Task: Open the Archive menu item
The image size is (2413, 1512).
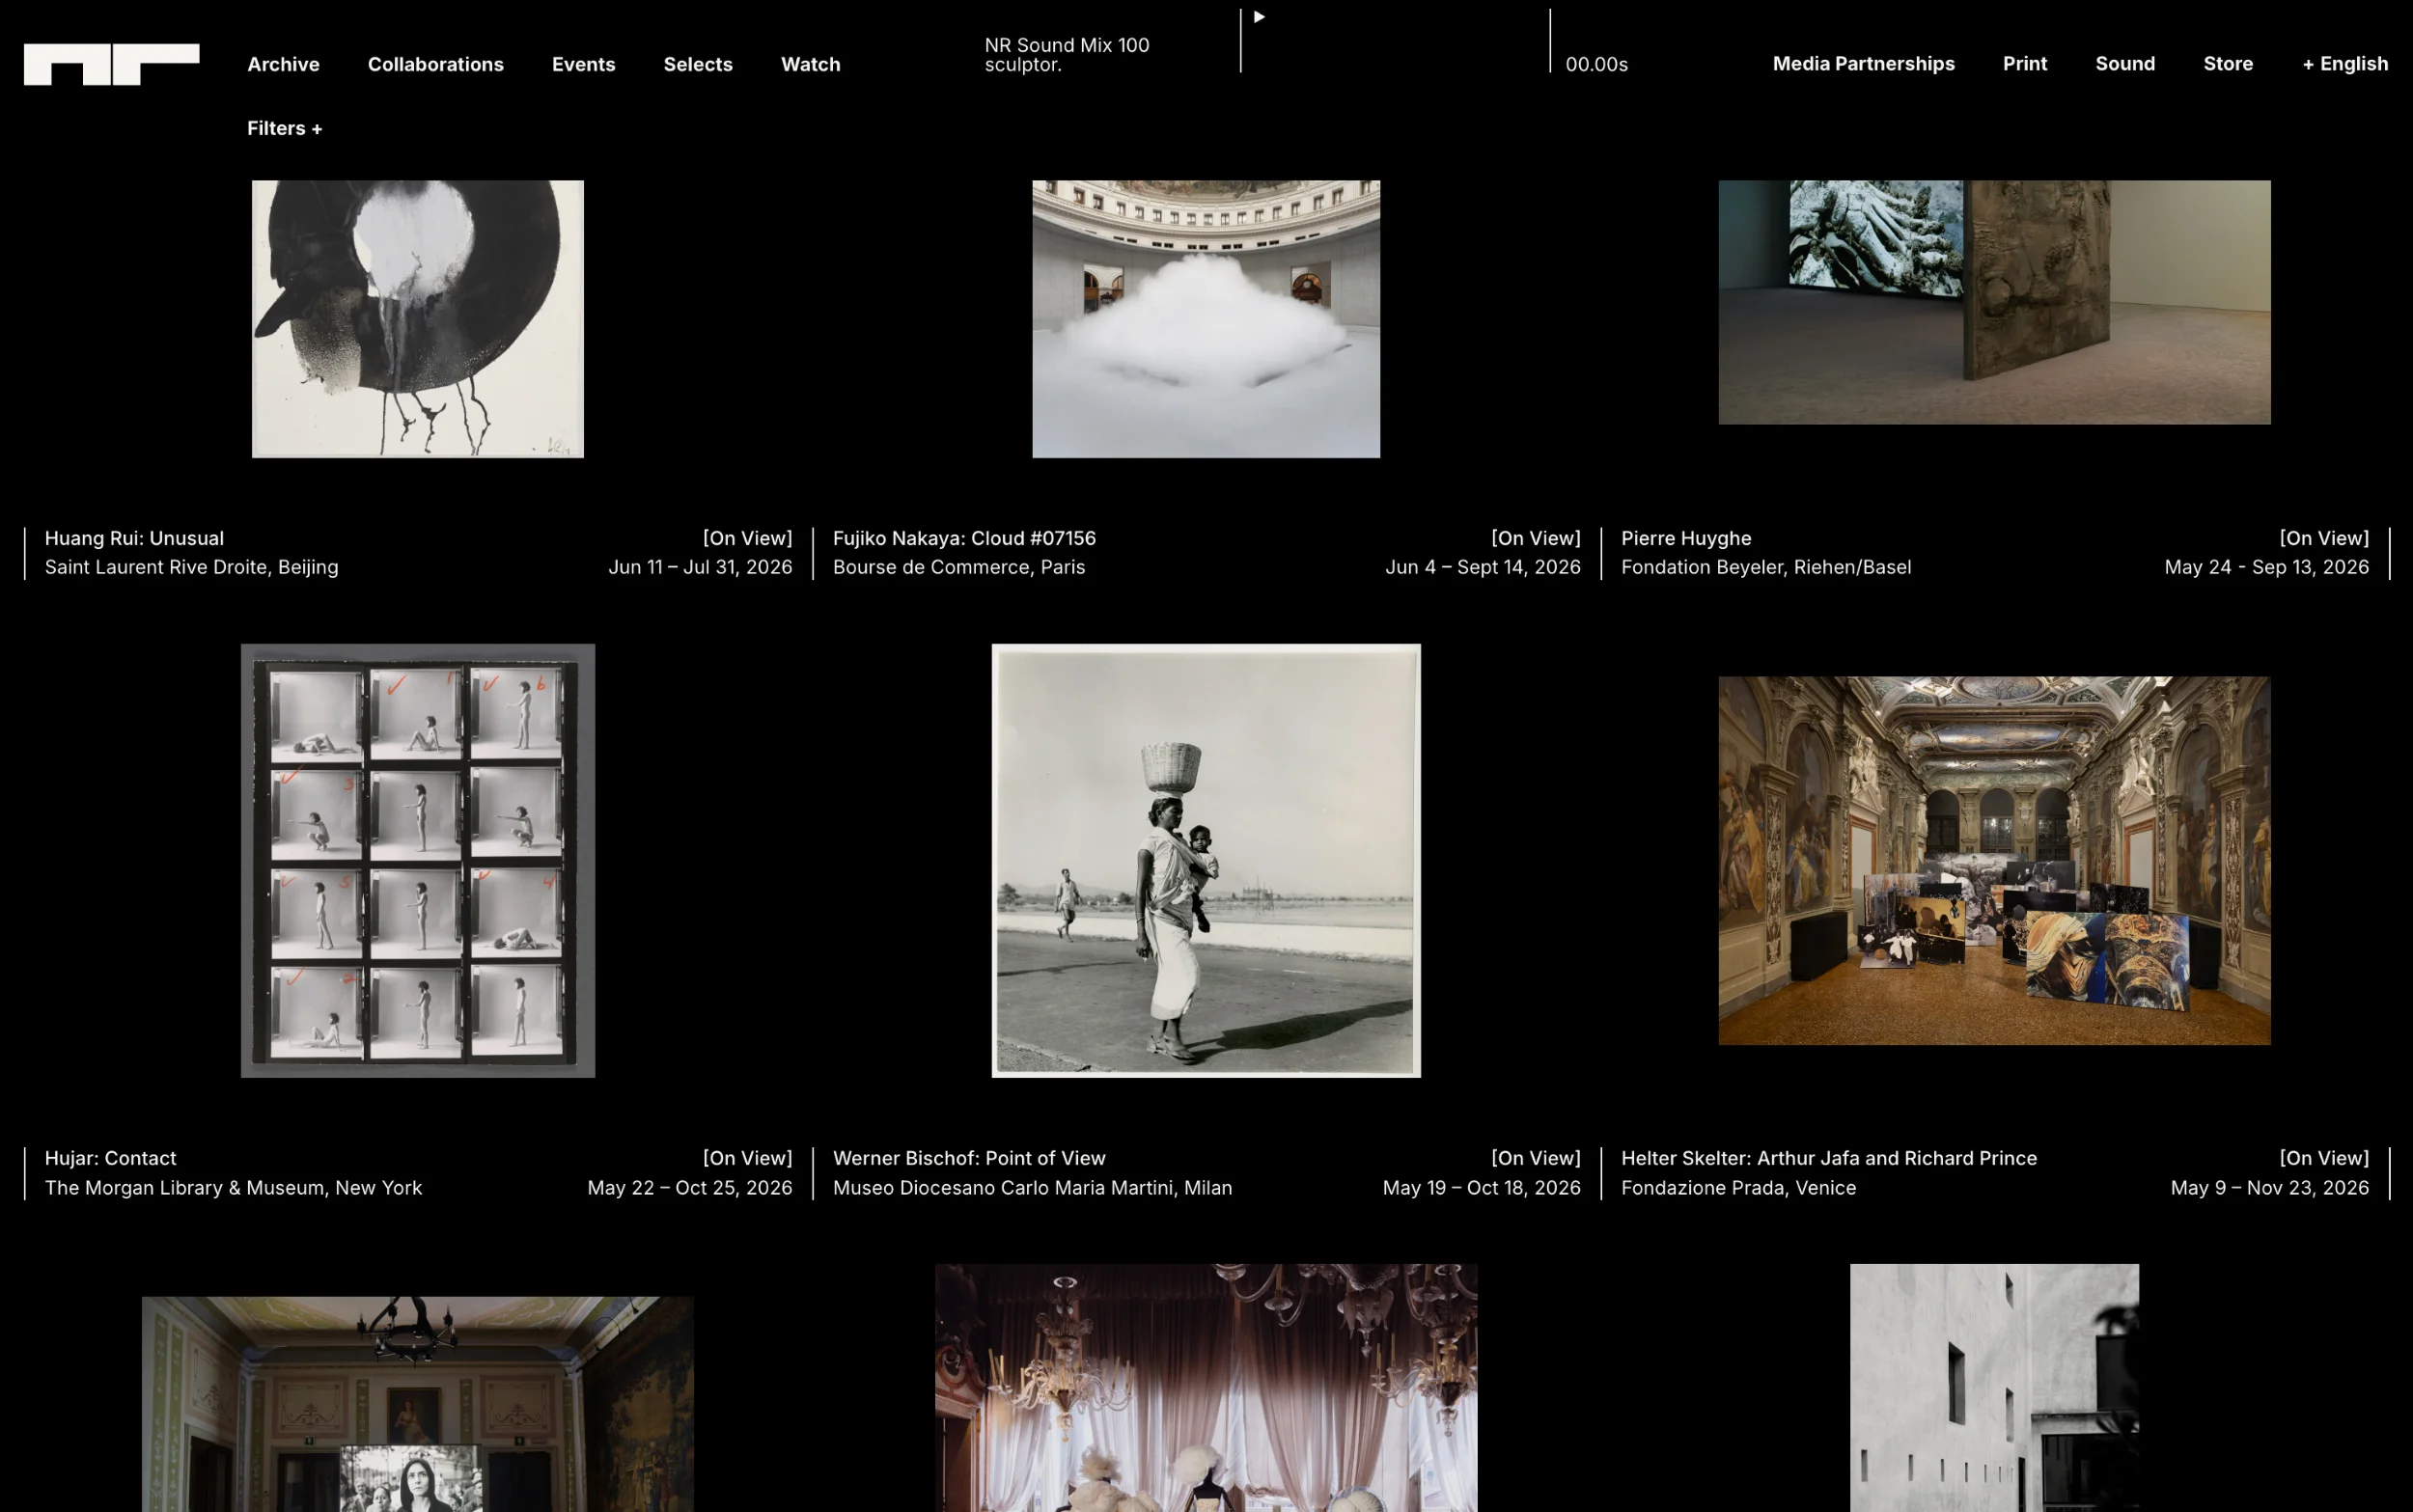Action: [283, 64]
